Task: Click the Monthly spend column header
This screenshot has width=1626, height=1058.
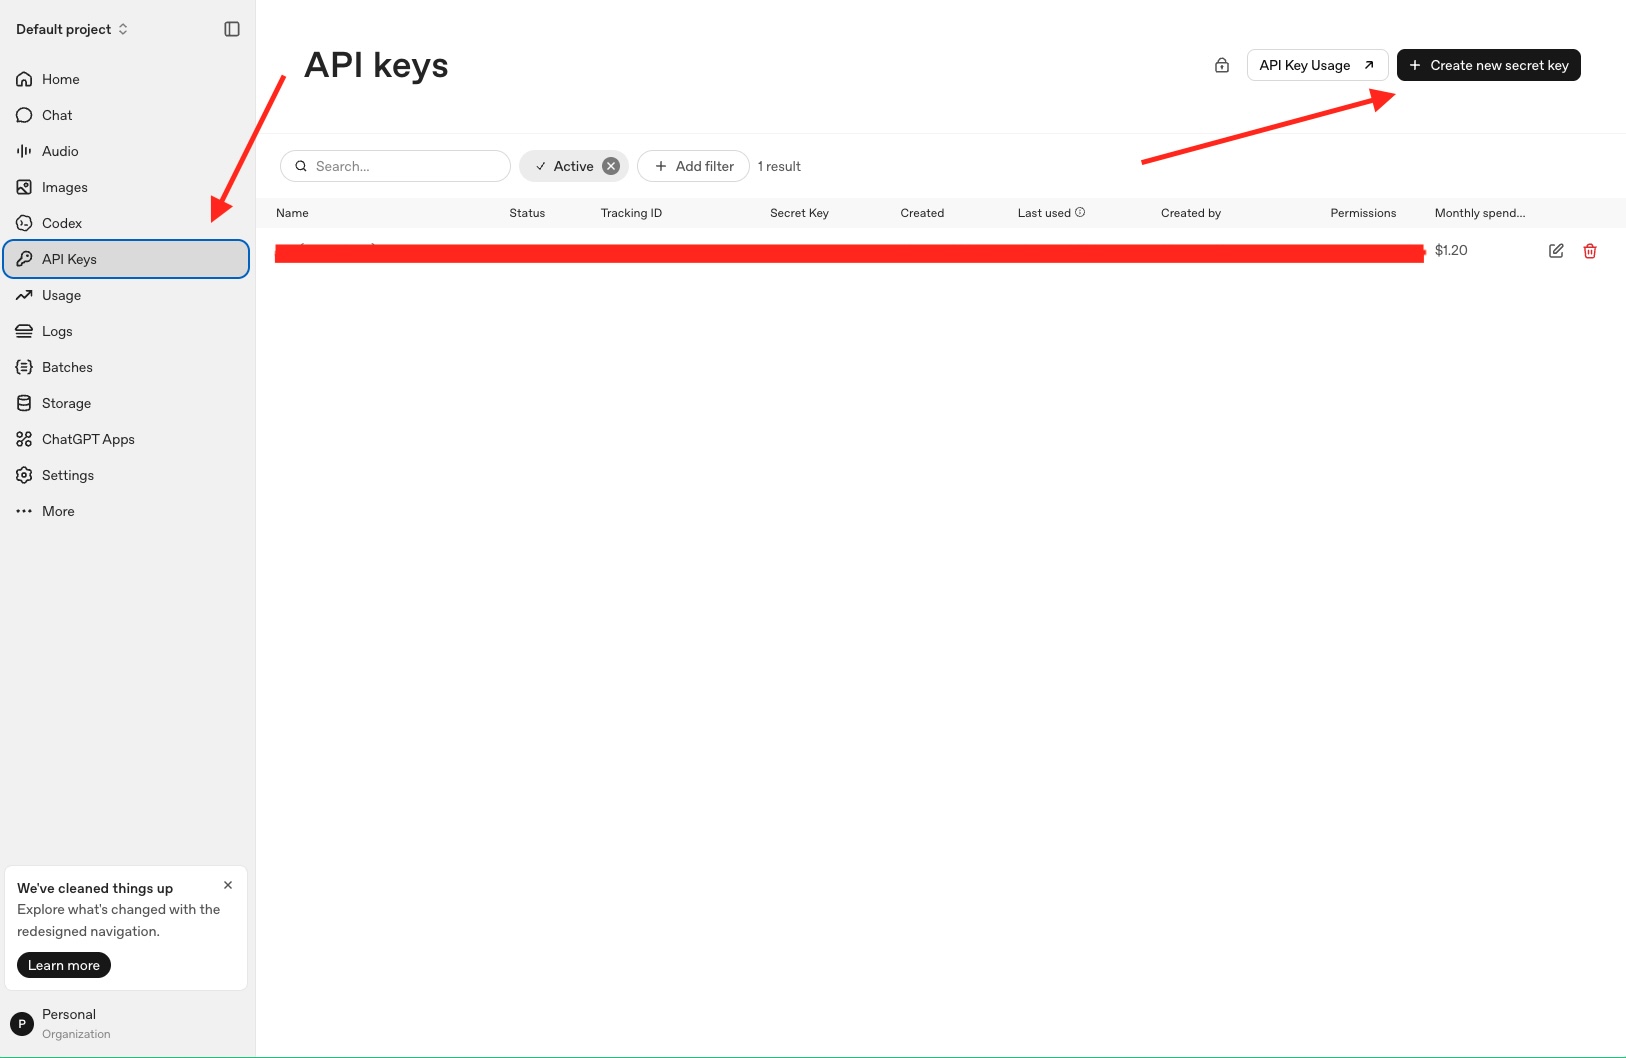Action: tap(1480, 213)
